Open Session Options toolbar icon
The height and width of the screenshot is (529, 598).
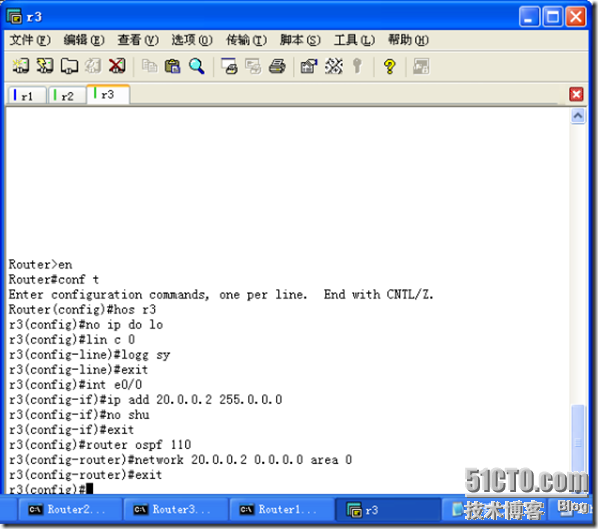[309, 66]
